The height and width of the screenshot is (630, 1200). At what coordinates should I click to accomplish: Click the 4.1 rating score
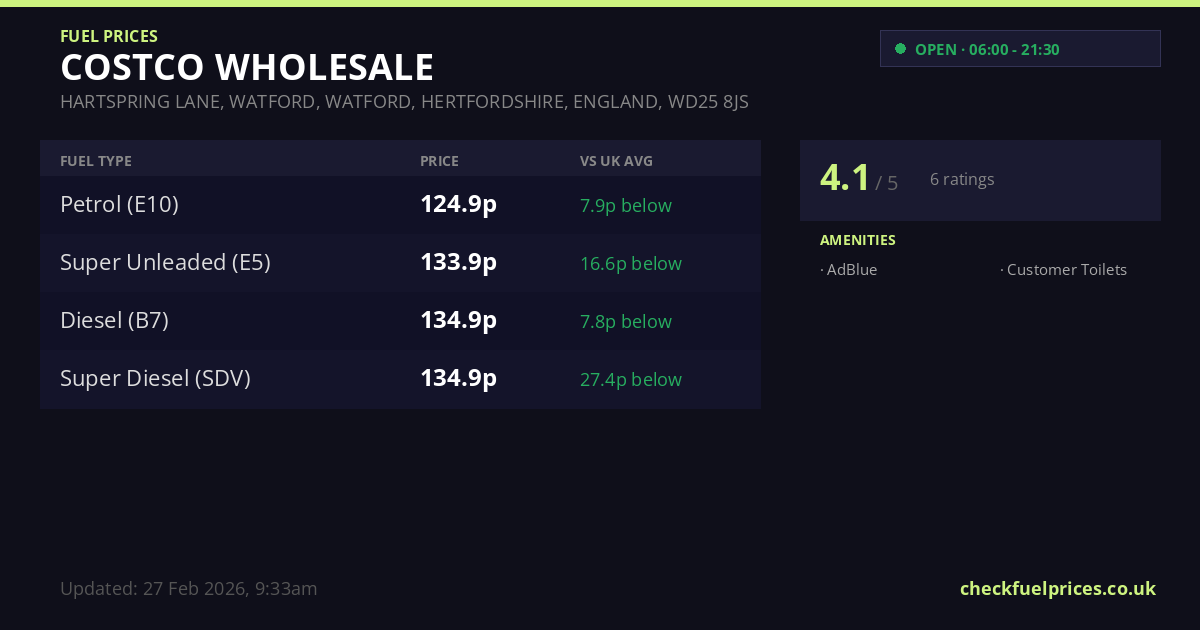[x=845, y=178]
